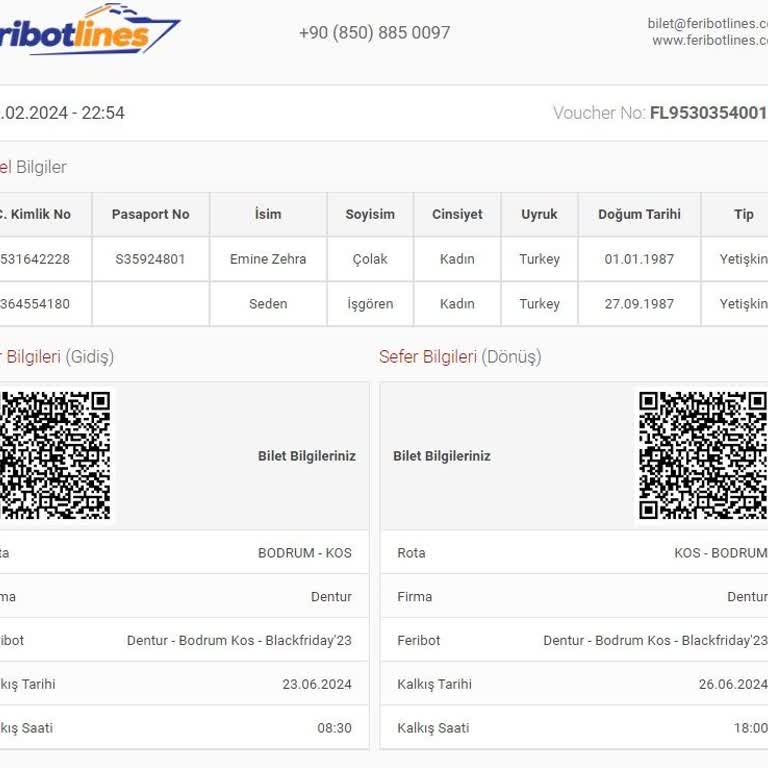
Task: Select departure time 18:00
Action: tap(750, 728)
